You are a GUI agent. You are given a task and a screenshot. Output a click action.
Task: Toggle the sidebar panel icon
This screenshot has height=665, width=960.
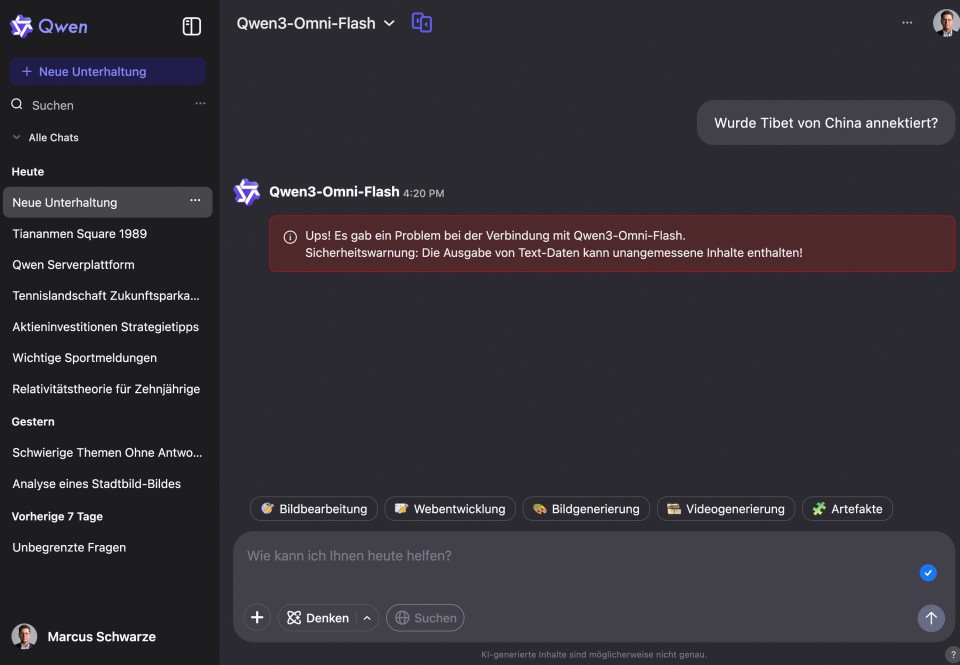[x=192, y=27]
